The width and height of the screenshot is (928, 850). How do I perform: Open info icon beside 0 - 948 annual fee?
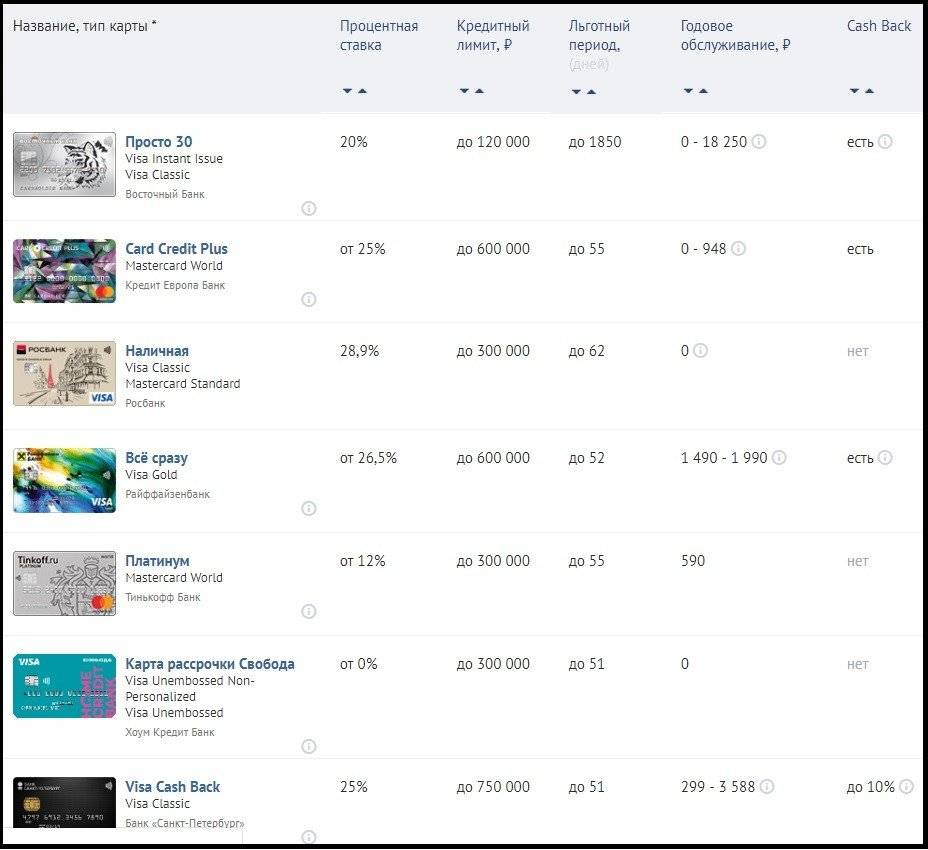[x=738, y=249]
